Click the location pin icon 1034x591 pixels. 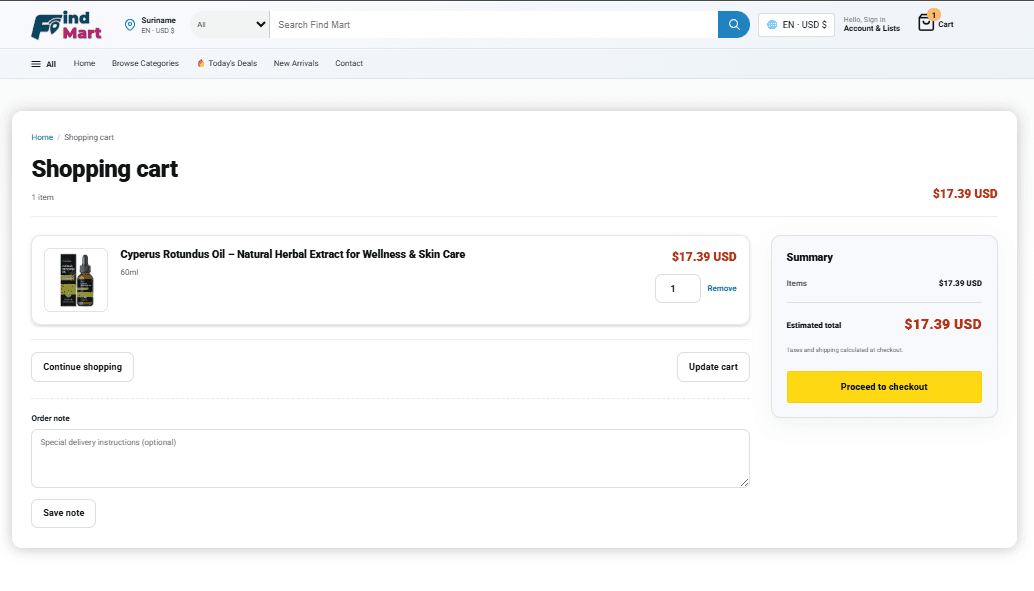(x=130, y=25)
